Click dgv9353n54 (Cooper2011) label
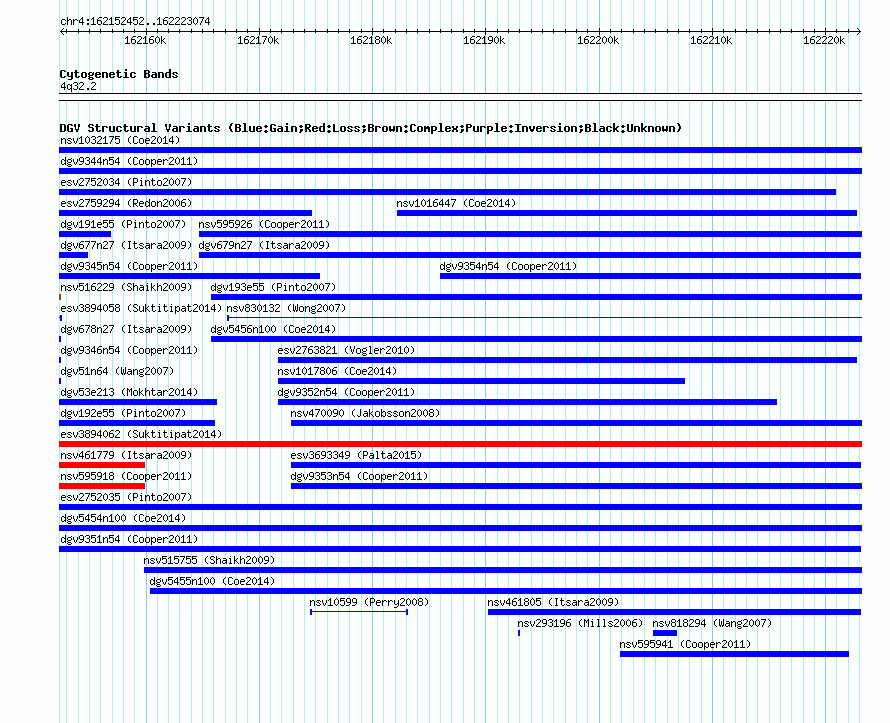 click(x=359, y=476)
